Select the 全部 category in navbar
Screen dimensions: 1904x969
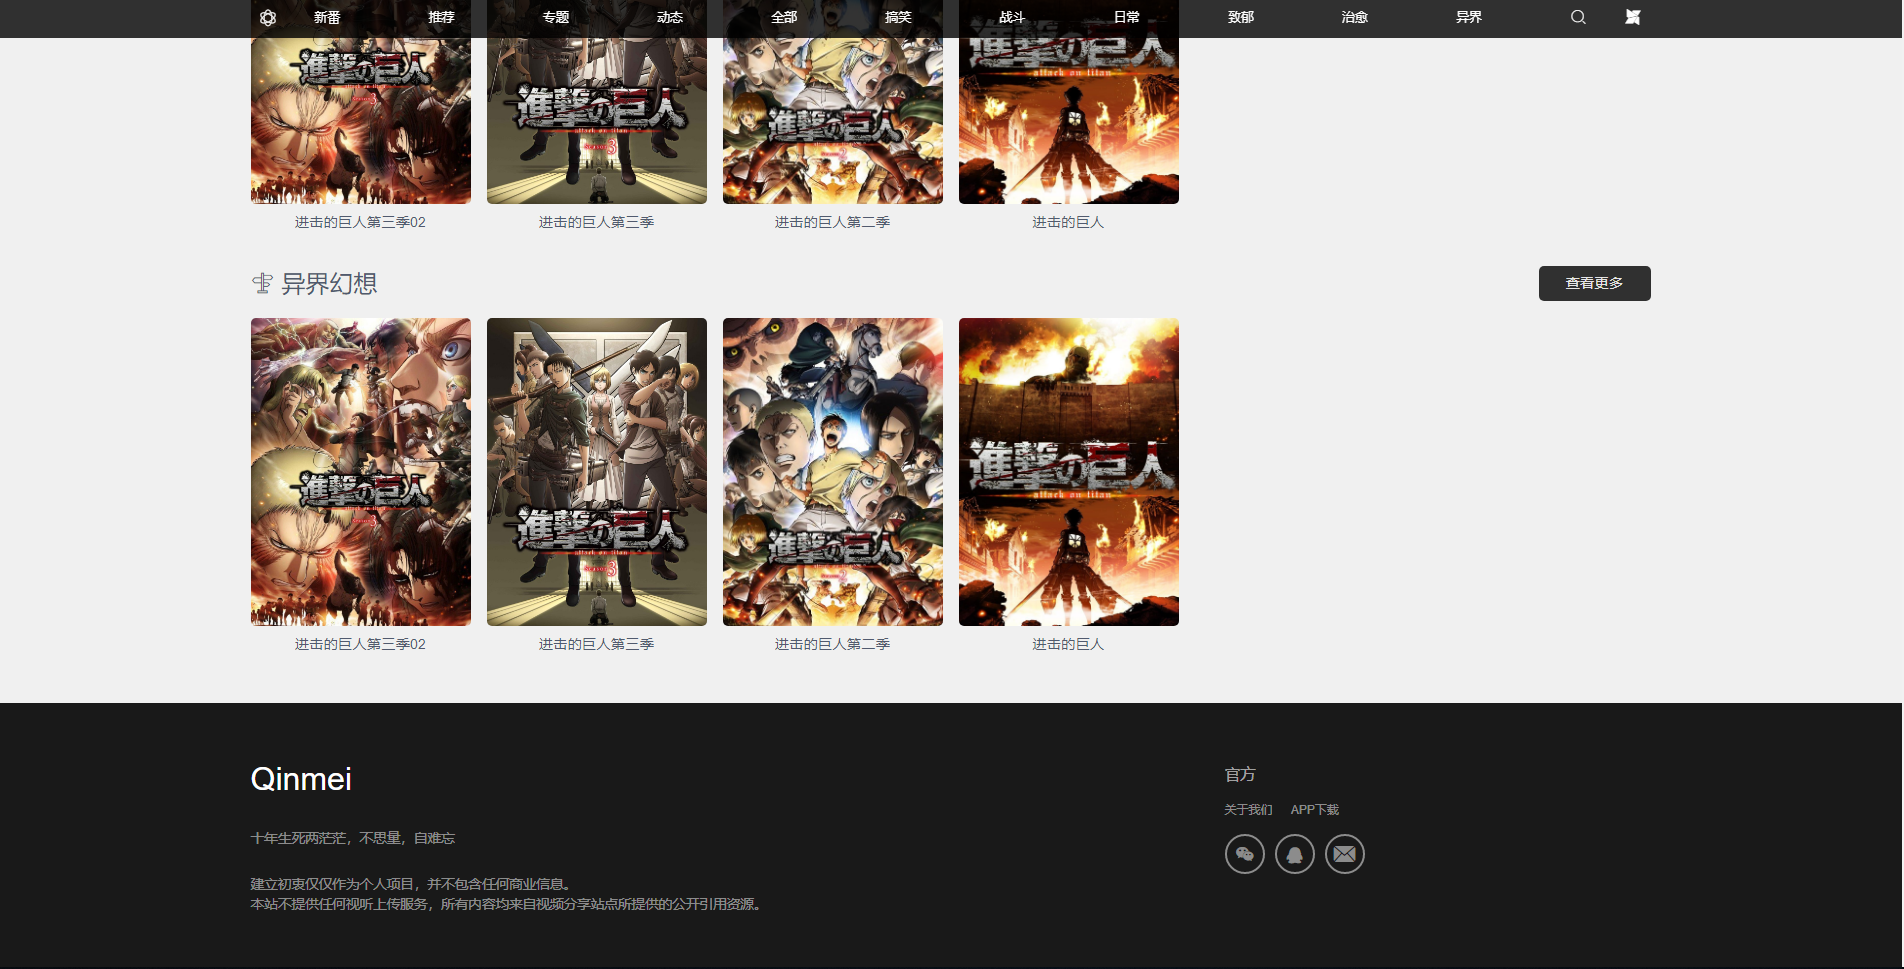coord(784,17)
